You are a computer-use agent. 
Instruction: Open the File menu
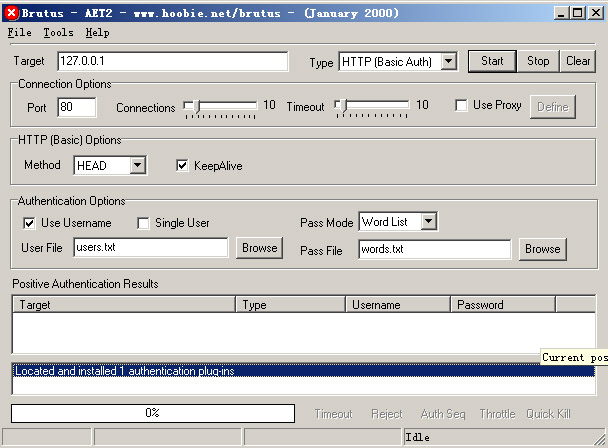tap(19, 33)
